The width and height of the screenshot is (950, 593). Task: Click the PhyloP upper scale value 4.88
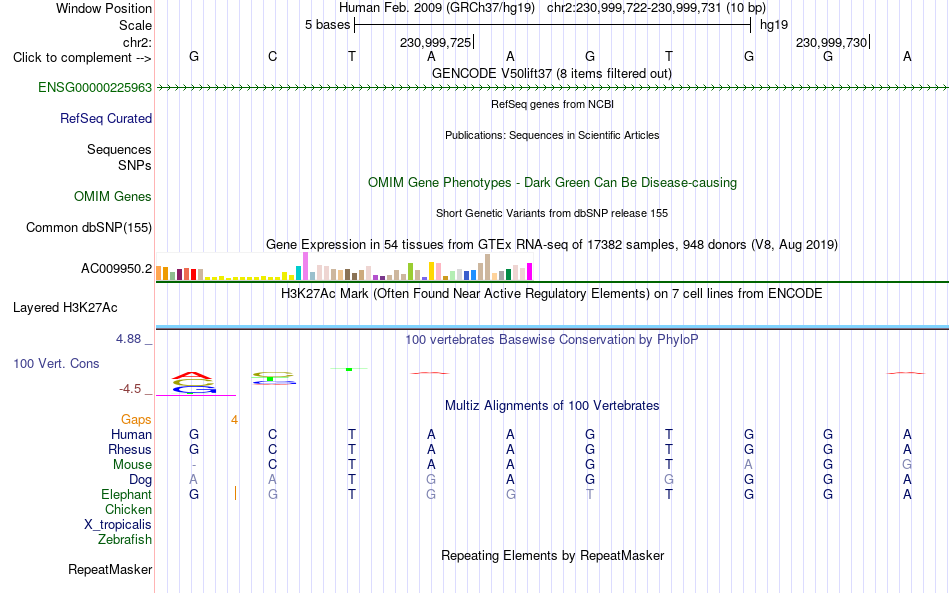128,339
